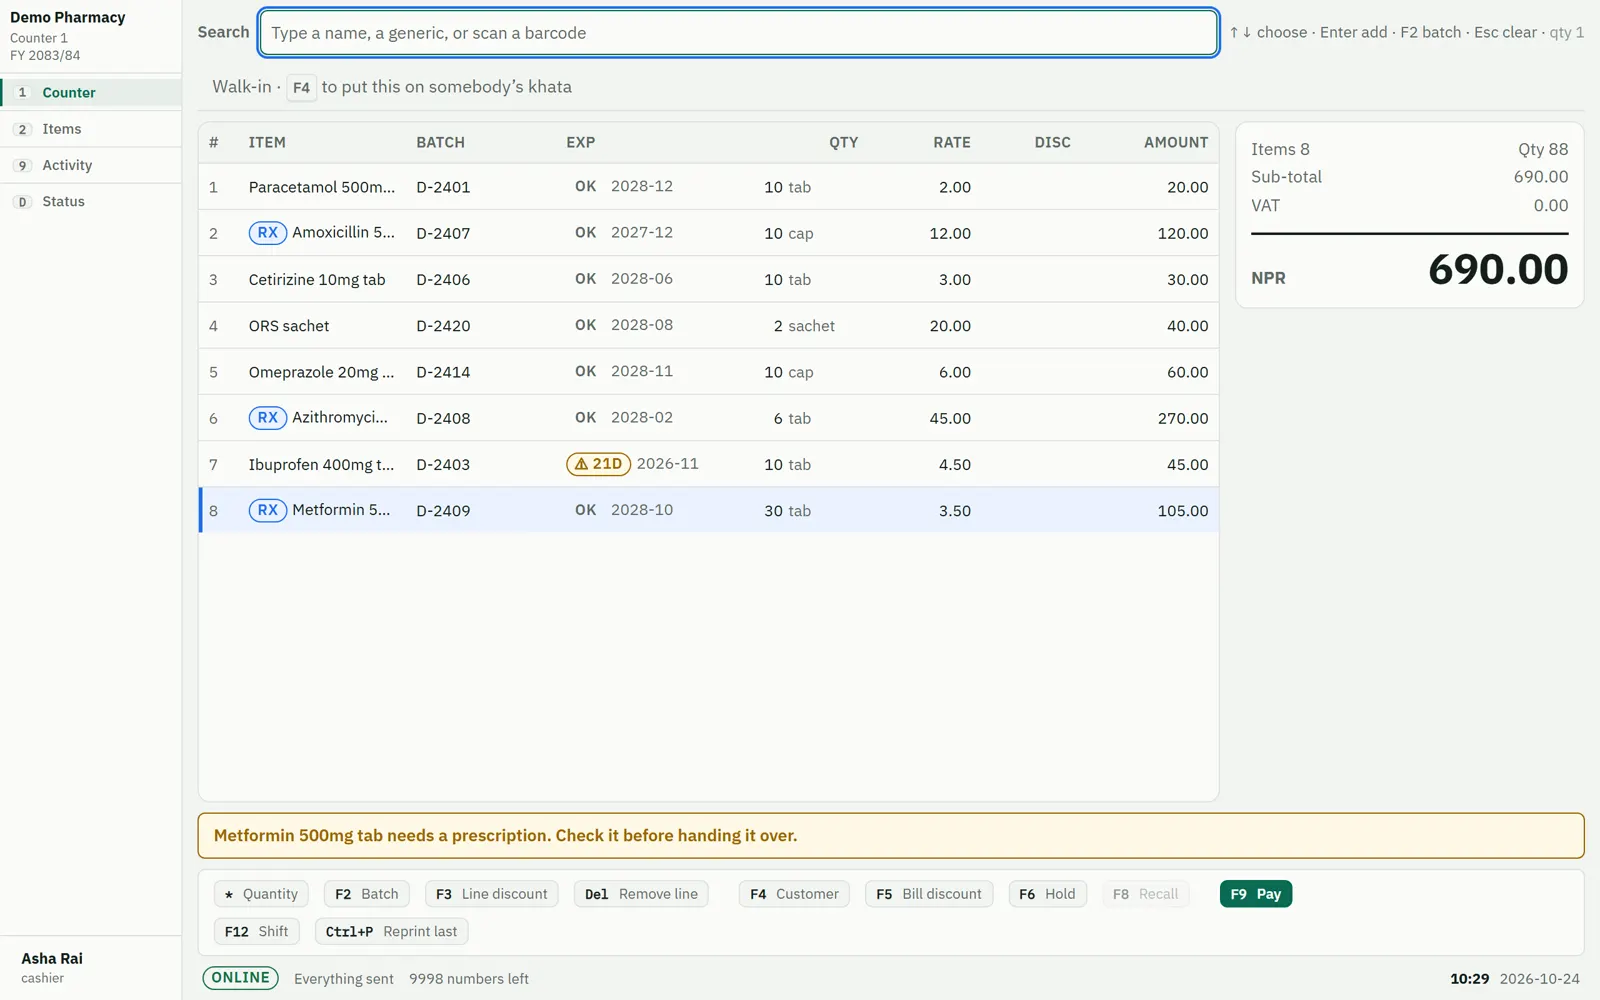Click the RX badge on Azithromycin row
The width and height of the screenshot is (1600, 1000).
267,418
